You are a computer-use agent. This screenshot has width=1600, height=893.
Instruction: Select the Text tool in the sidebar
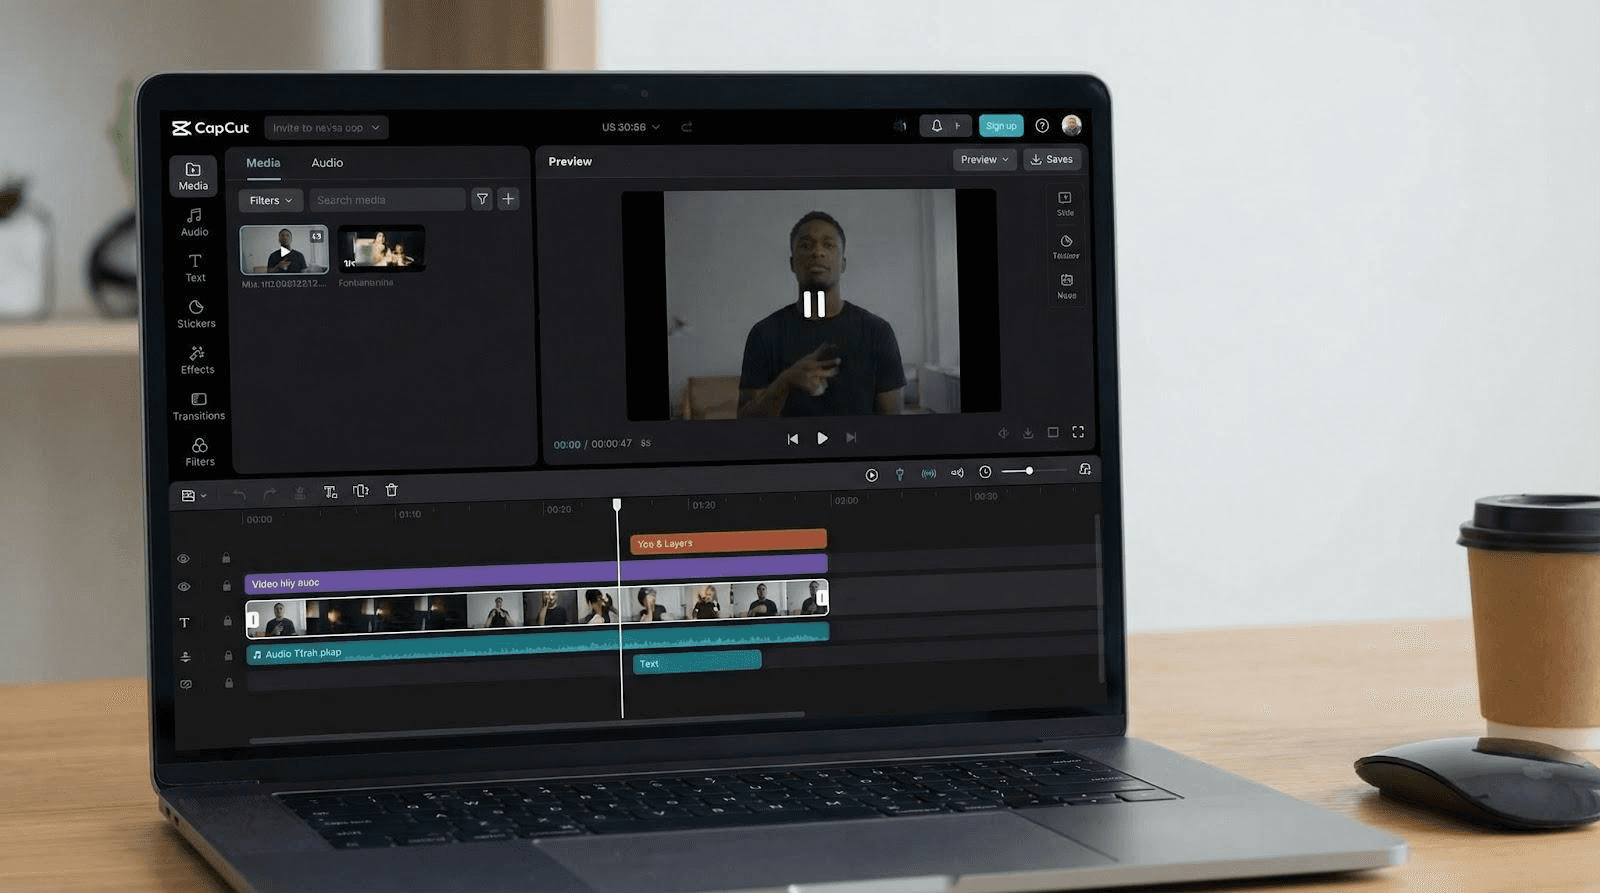[195, 268]
